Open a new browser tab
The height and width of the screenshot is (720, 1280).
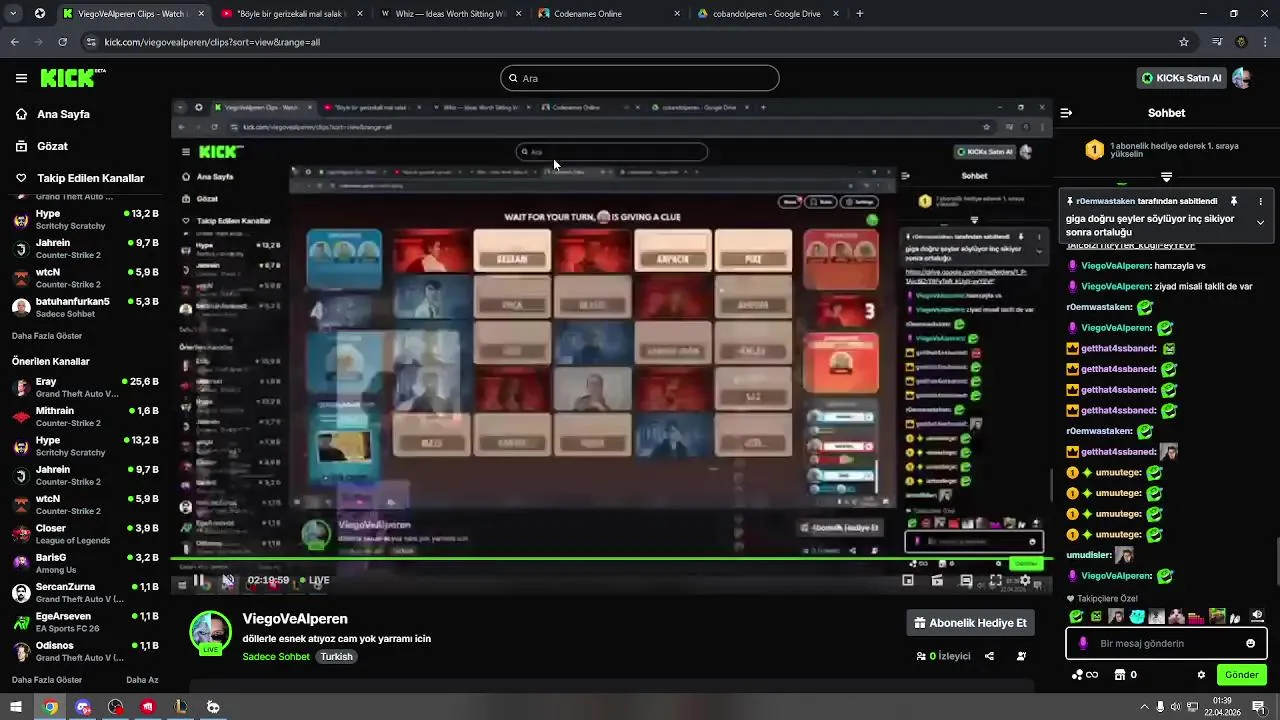click(860, 14)
